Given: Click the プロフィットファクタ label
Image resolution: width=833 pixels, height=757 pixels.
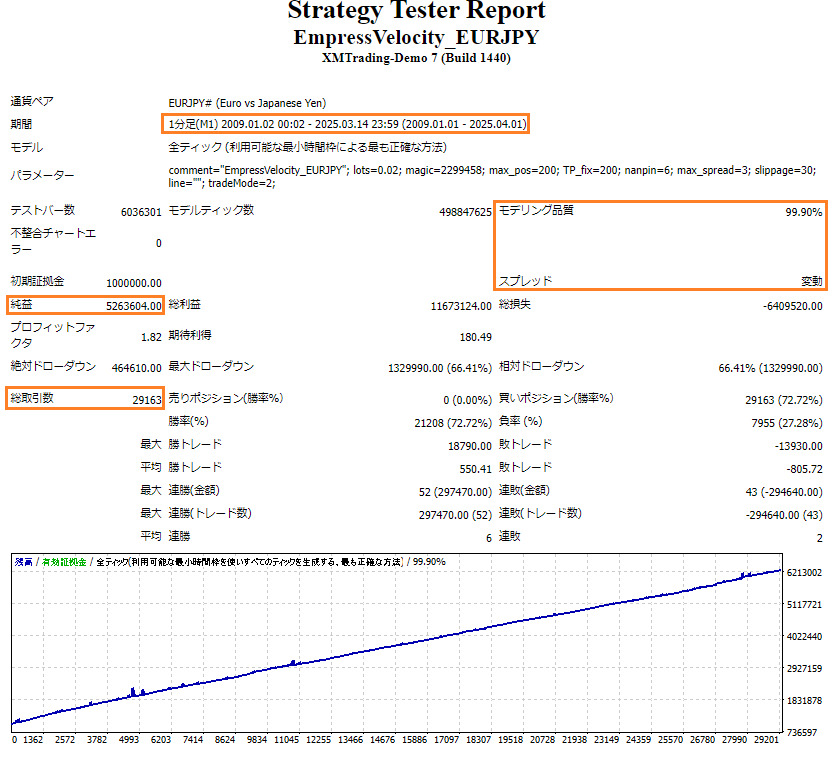Looking at the screenshot, I should (x=53, y=335).
